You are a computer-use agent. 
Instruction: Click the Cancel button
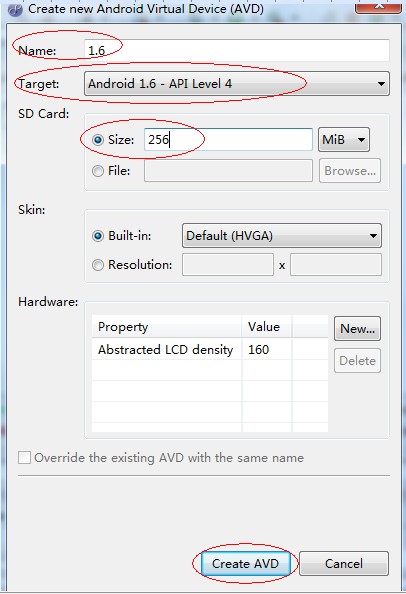point(344,564)
